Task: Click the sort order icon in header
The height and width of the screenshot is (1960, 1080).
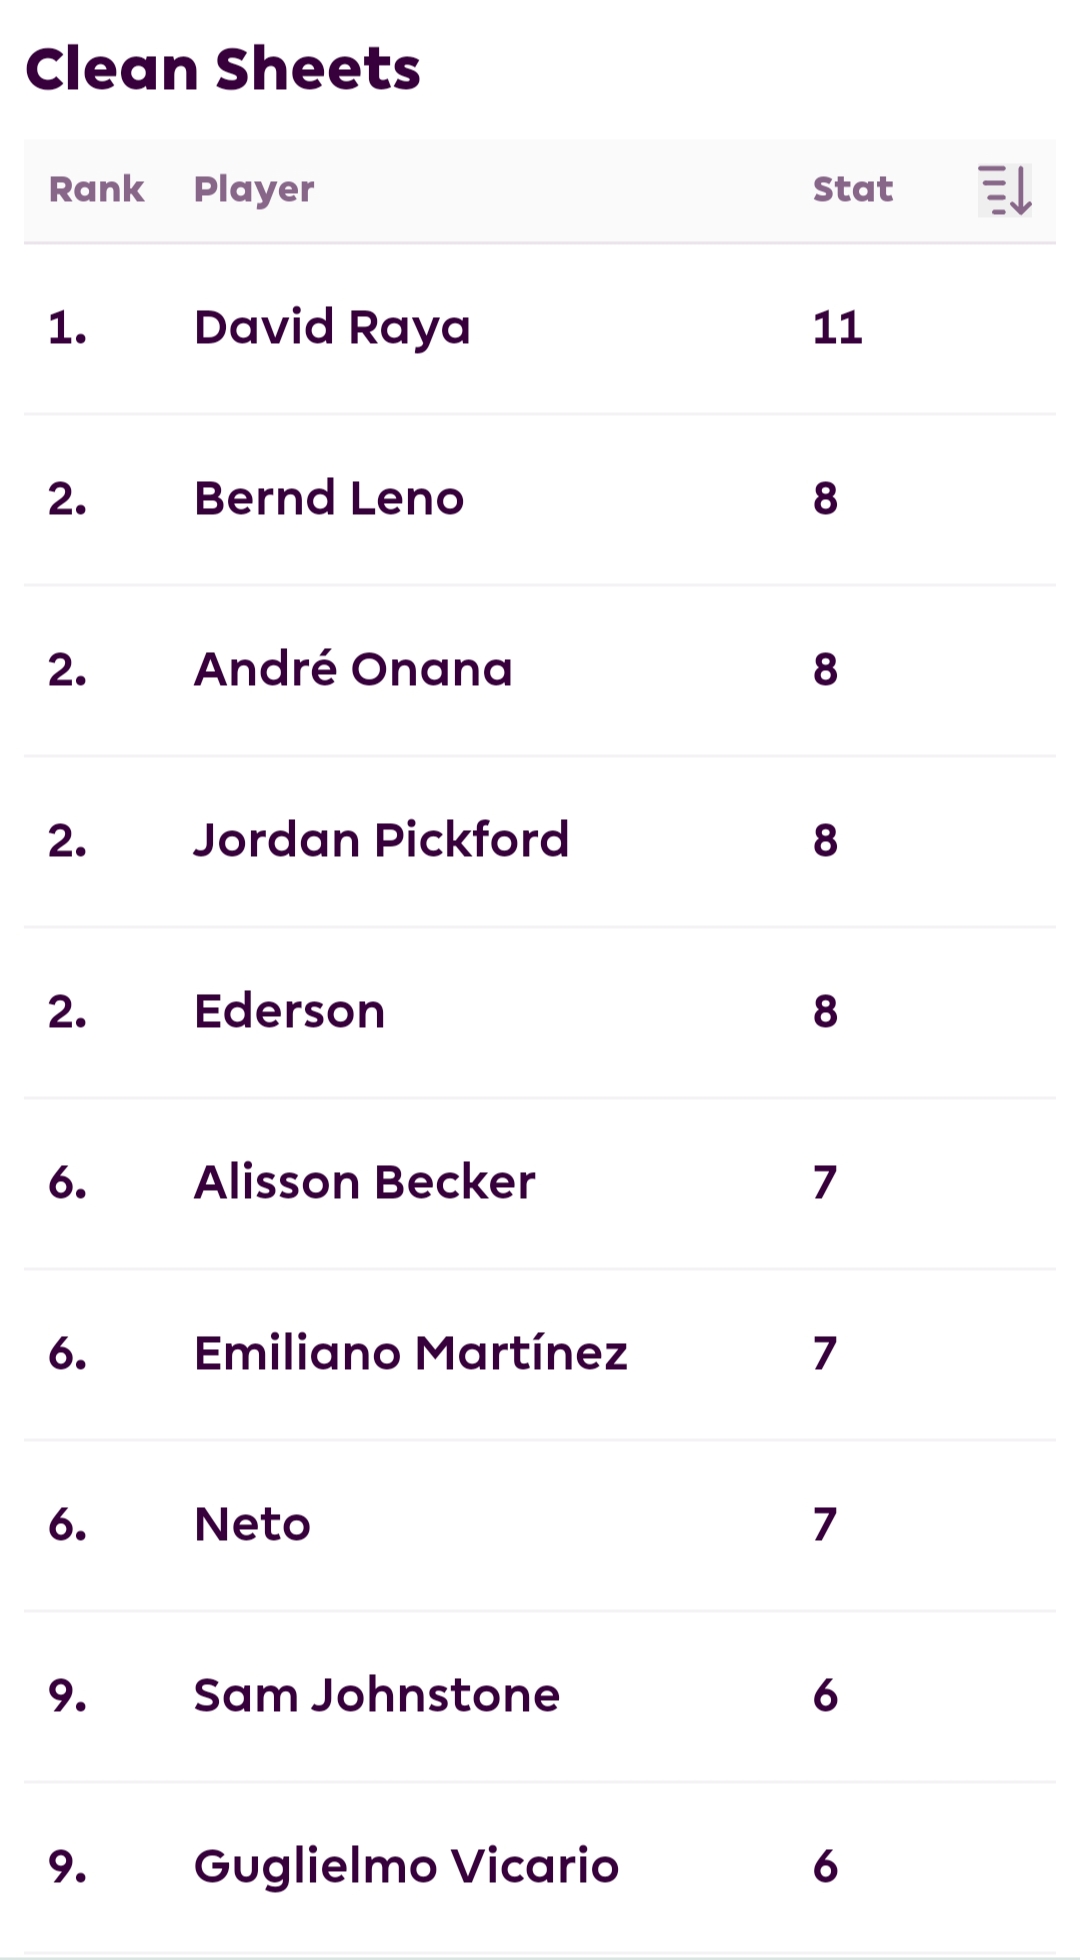Action: (x=1004, y=190)
